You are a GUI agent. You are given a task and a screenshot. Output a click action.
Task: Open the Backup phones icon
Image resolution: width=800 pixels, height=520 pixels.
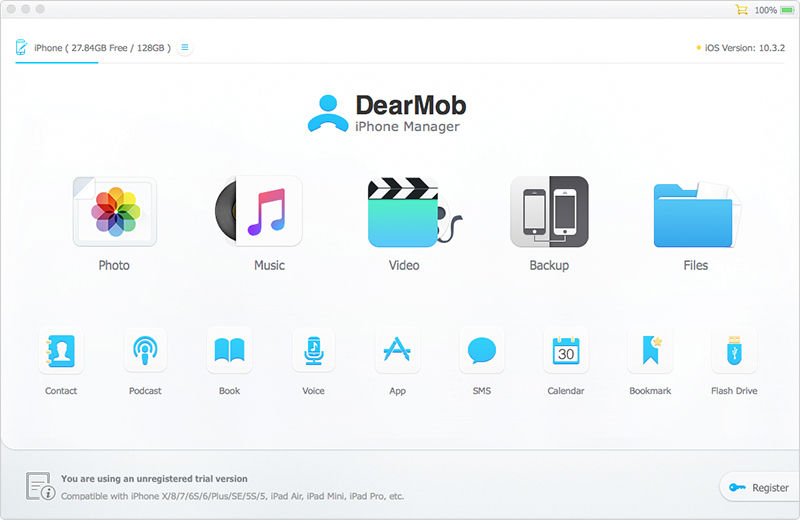[549, 211]
